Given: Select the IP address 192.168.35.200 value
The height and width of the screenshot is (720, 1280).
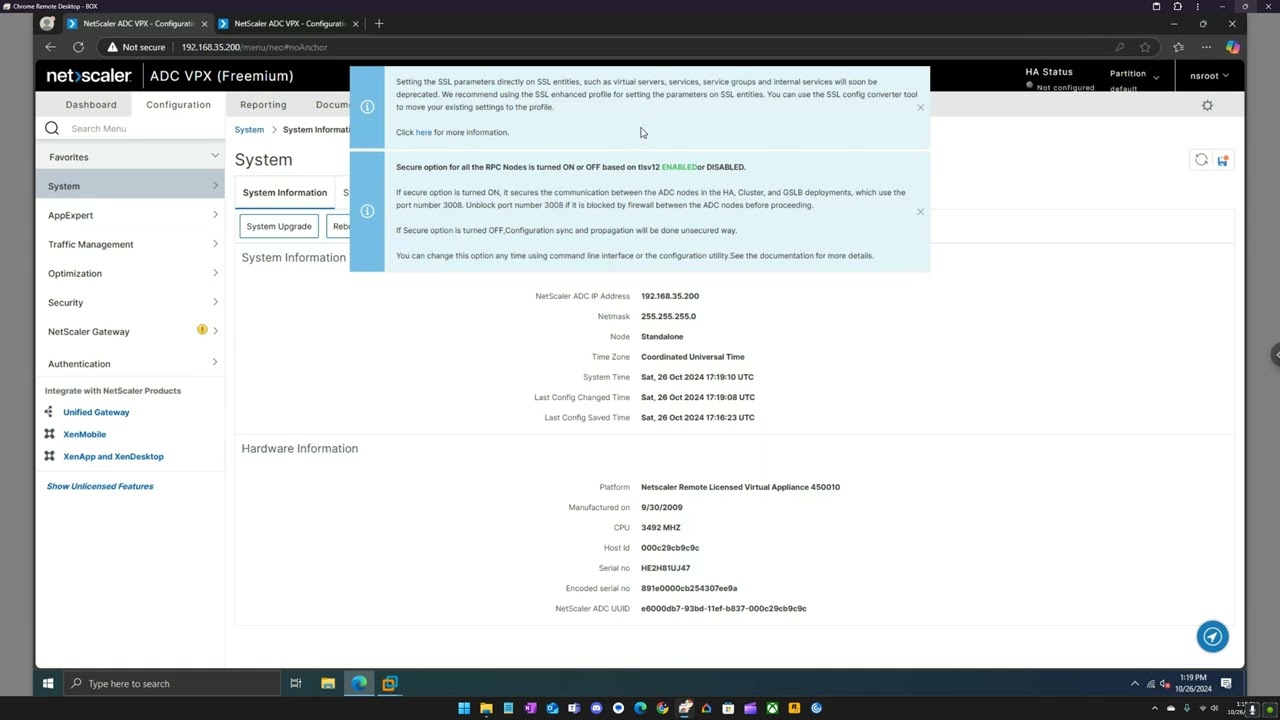Looking at the screenshot, I should pyautogui.click(x=670, y=296).
